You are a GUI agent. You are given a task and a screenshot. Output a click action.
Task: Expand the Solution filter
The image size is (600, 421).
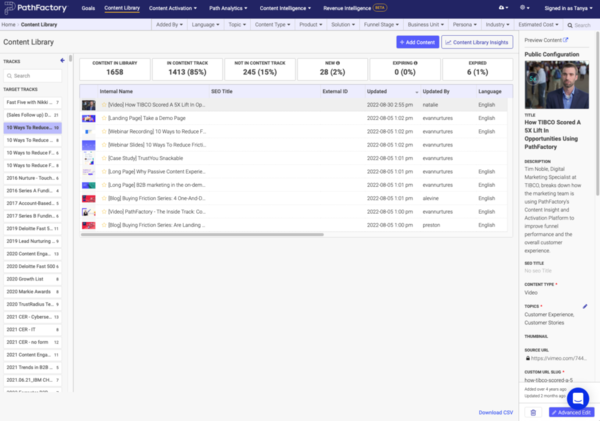(x=343, y=24)
